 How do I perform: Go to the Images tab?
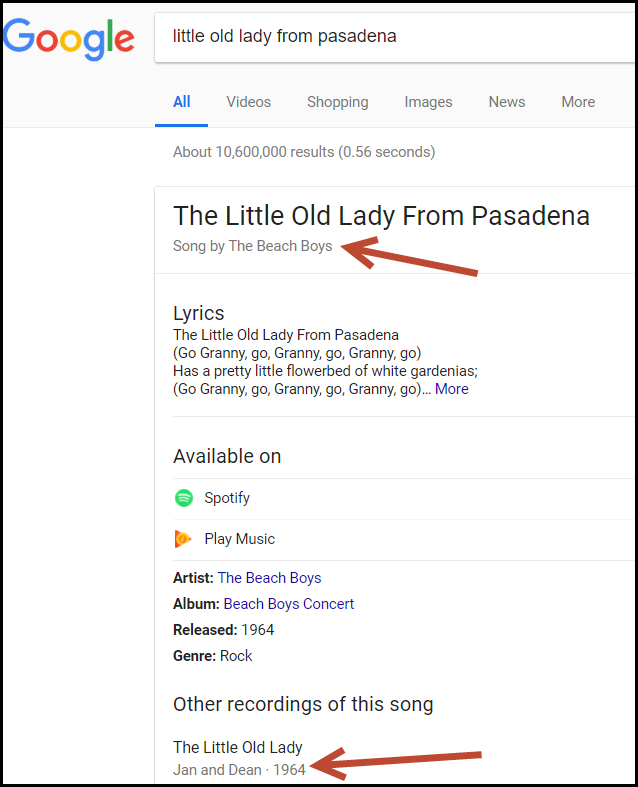coord(428,102)
